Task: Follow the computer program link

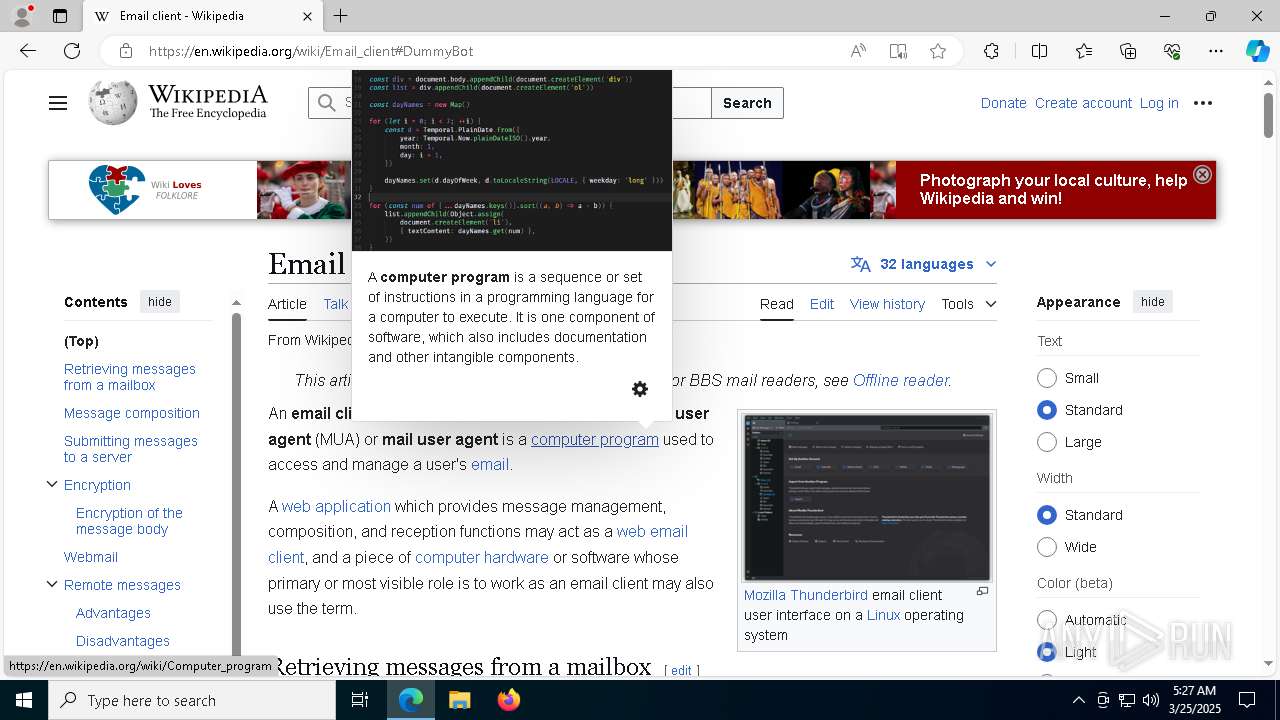Action: (594, 439)
